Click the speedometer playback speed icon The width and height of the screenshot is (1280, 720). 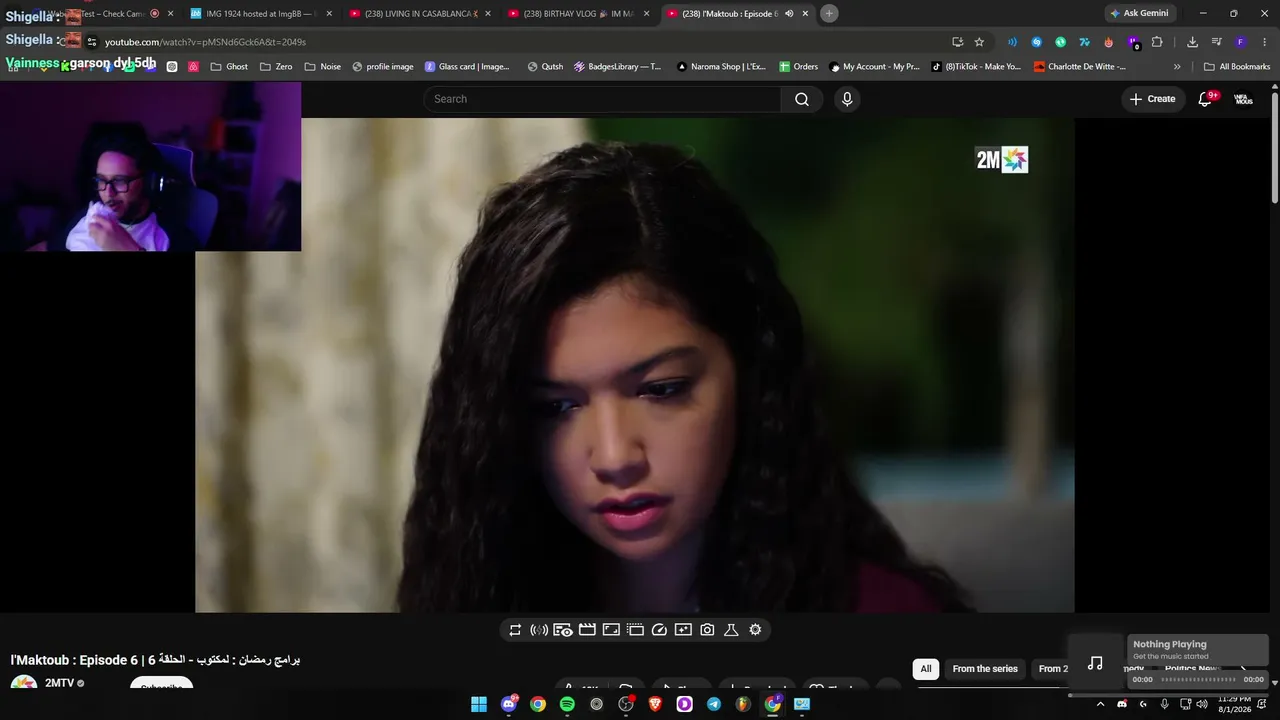click(x=659, y=630)
